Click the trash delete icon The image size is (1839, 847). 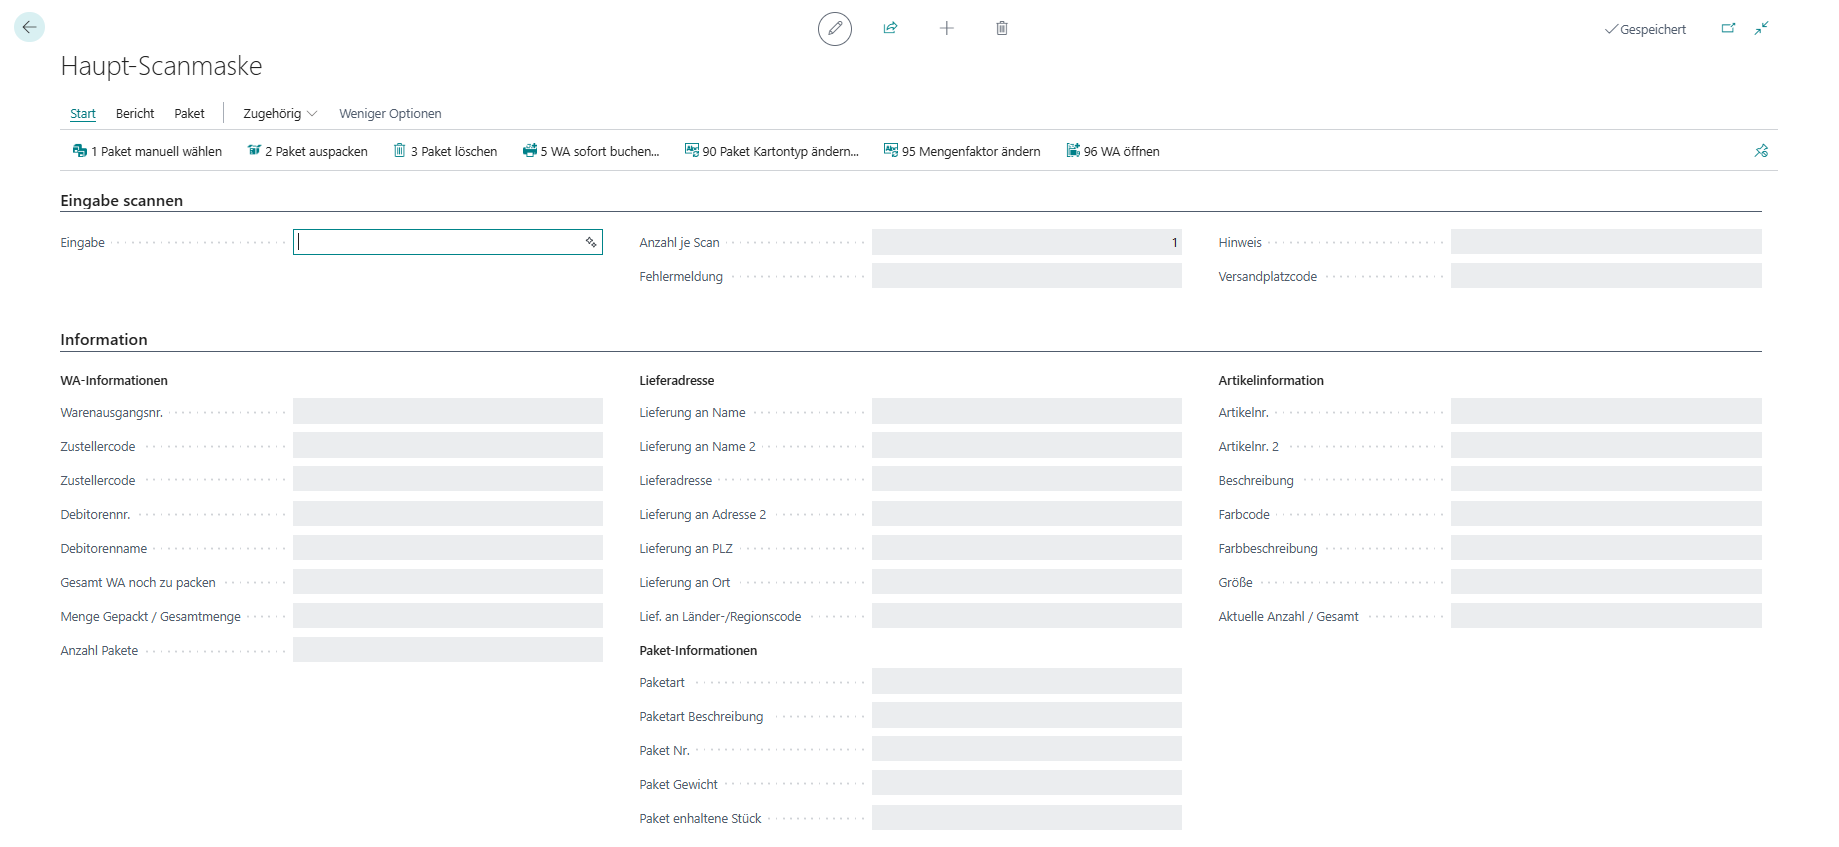pos(1001,28)
